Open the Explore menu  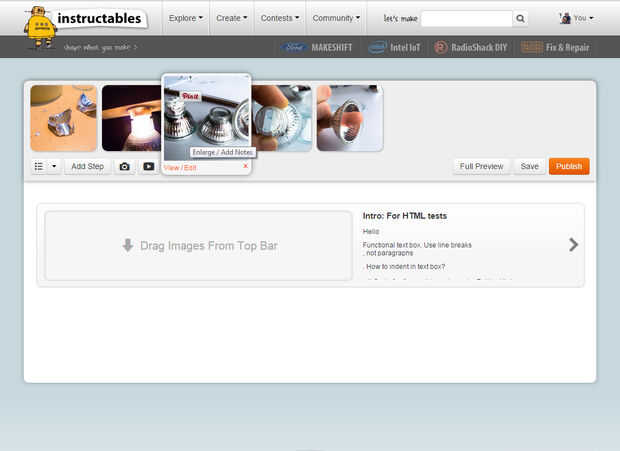click(185, 18)
